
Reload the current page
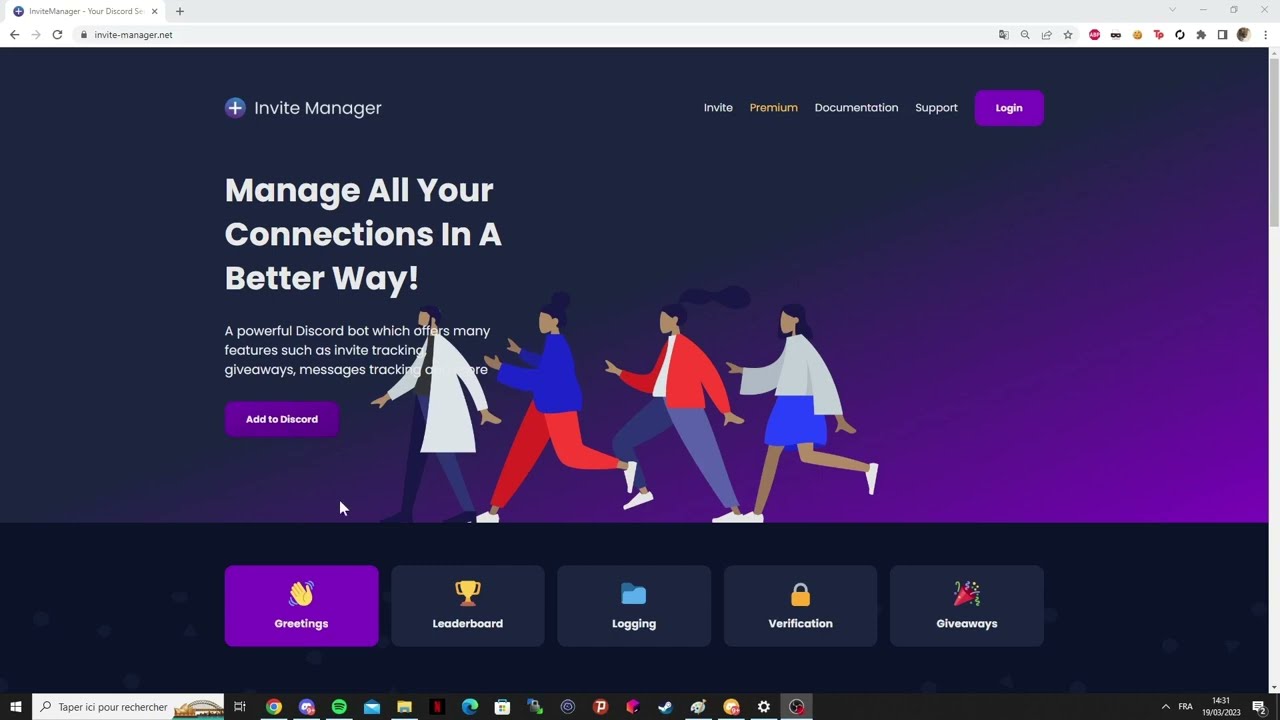[x=57, y=35]
